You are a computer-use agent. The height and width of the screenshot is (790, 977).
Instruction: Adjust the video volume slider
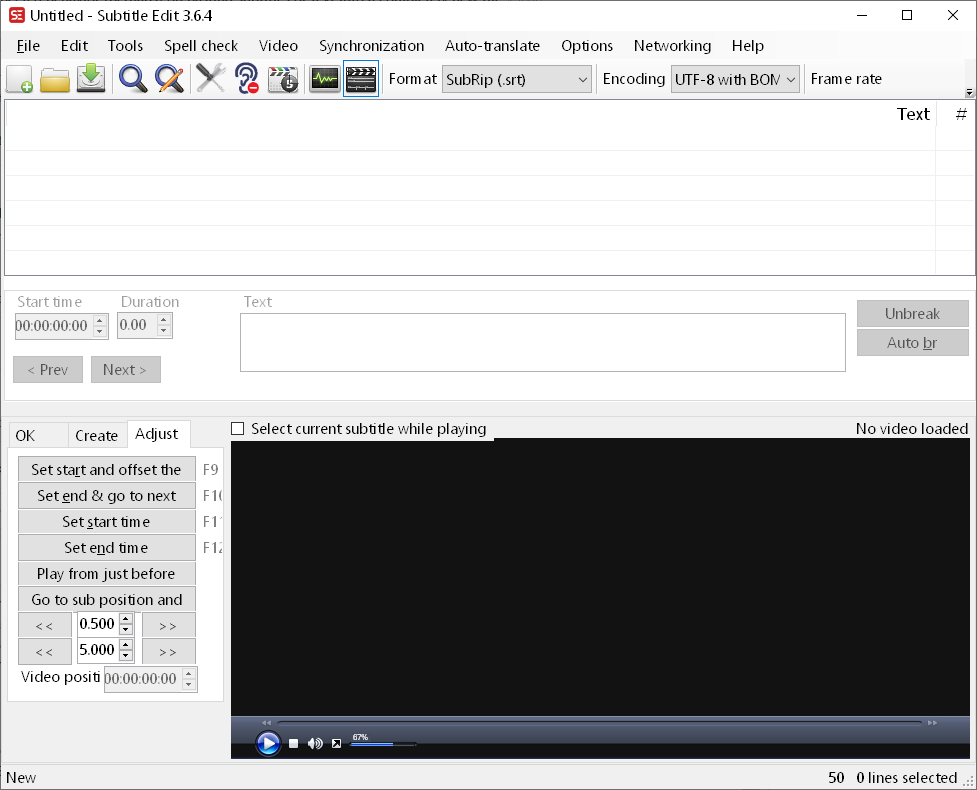coord(380,743)
